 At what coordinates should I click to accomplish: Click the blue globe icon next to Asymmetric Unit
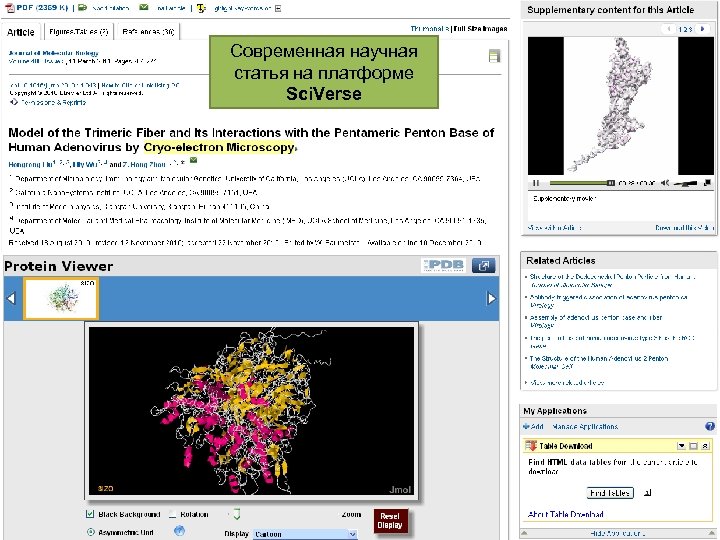coord(180,531)
